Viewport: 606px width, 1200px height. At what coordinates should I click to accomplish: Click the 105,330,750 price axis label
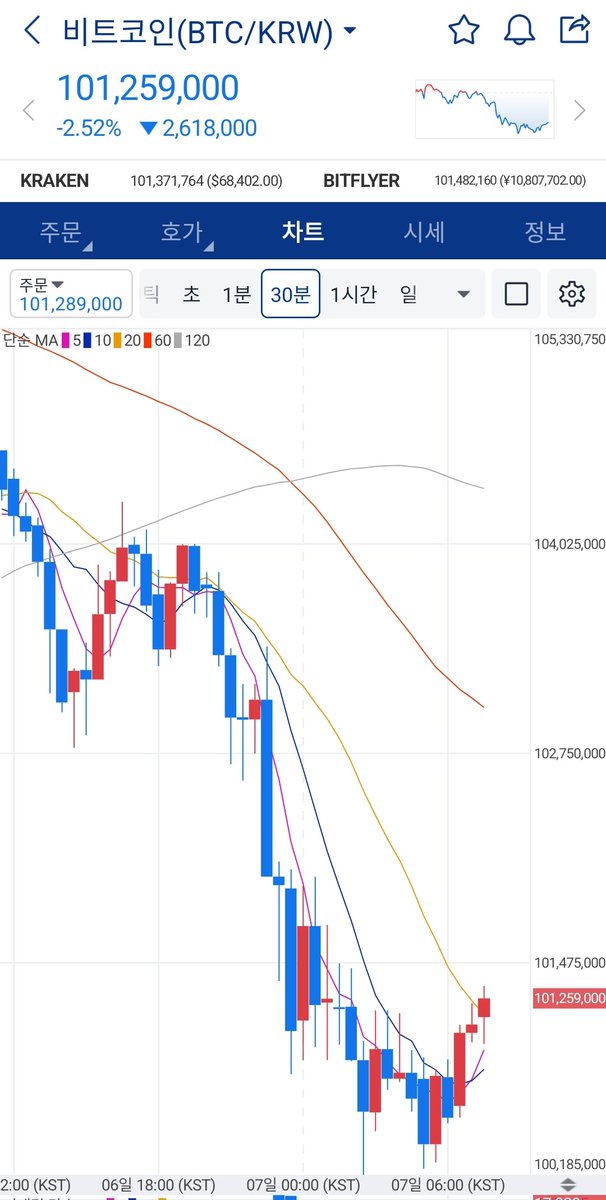(x=569, y=340)
